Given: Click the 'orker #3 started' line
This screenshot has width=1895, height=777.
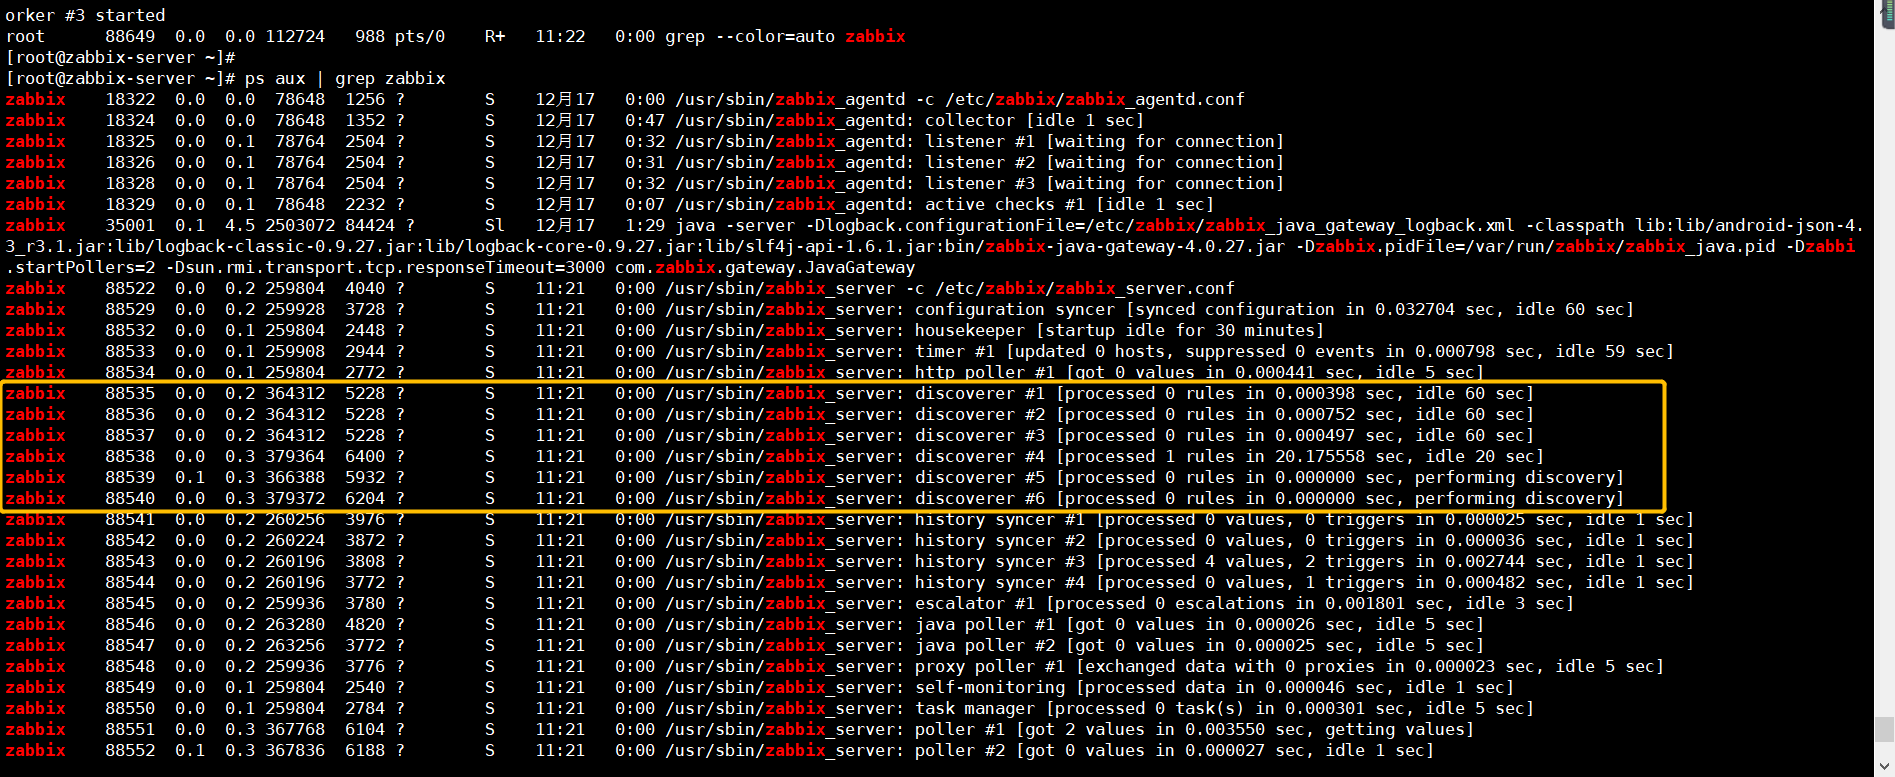Looking at the screenshot, I should (85, 15).
